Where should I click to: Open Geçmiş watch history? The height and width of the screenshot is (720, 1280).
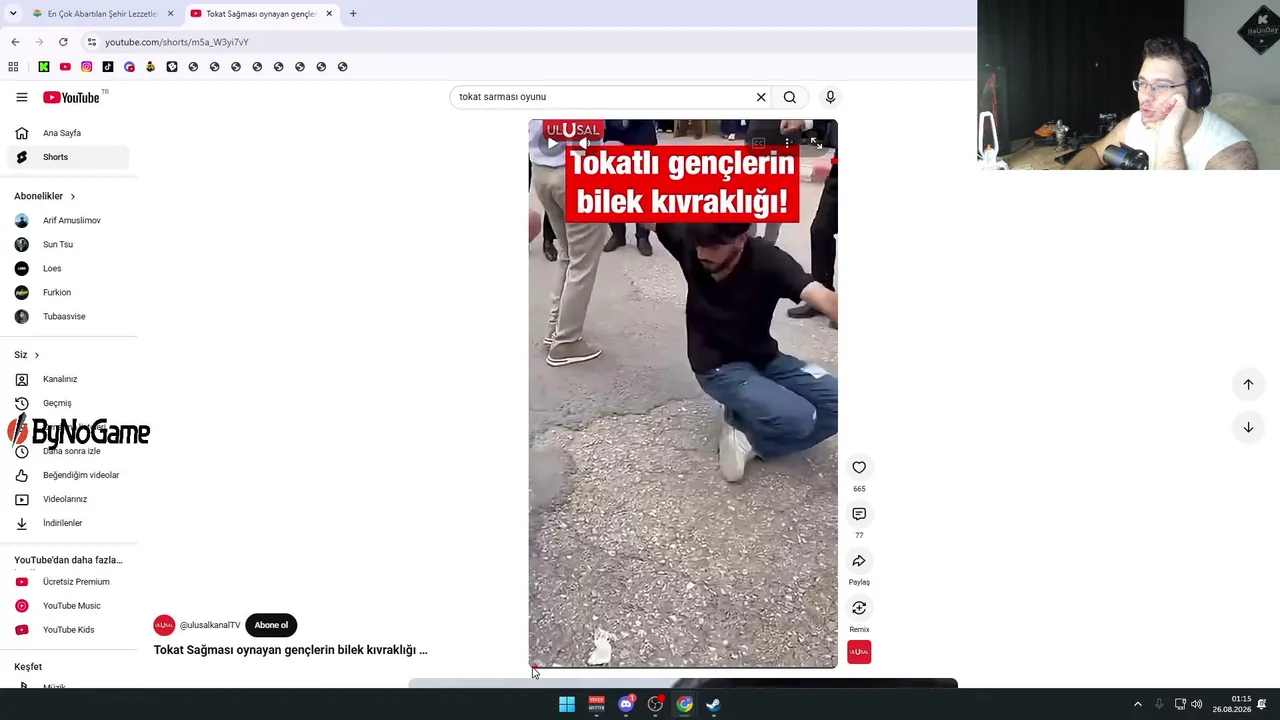(x=69, y=403)
